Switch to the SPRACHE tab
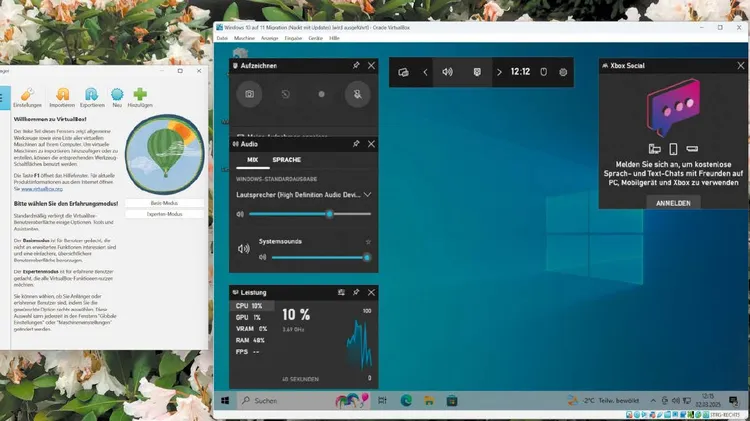Viewport: 750px width, 421px height. [286, 160]
